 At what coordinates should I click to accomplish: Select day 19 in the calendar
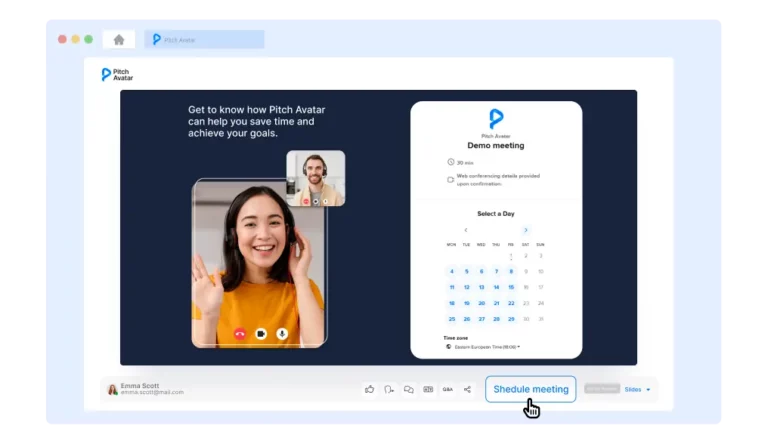pyautogui.click(x=466, y=303)
